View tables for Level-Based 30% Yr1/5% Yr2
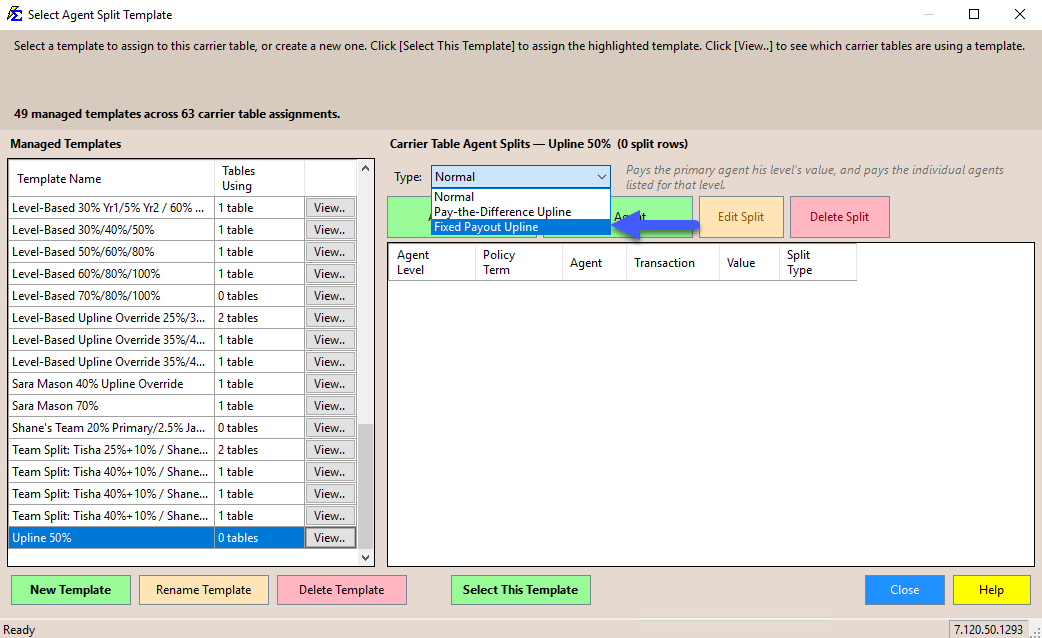The image size is (1042, 638). coord(330,208)
